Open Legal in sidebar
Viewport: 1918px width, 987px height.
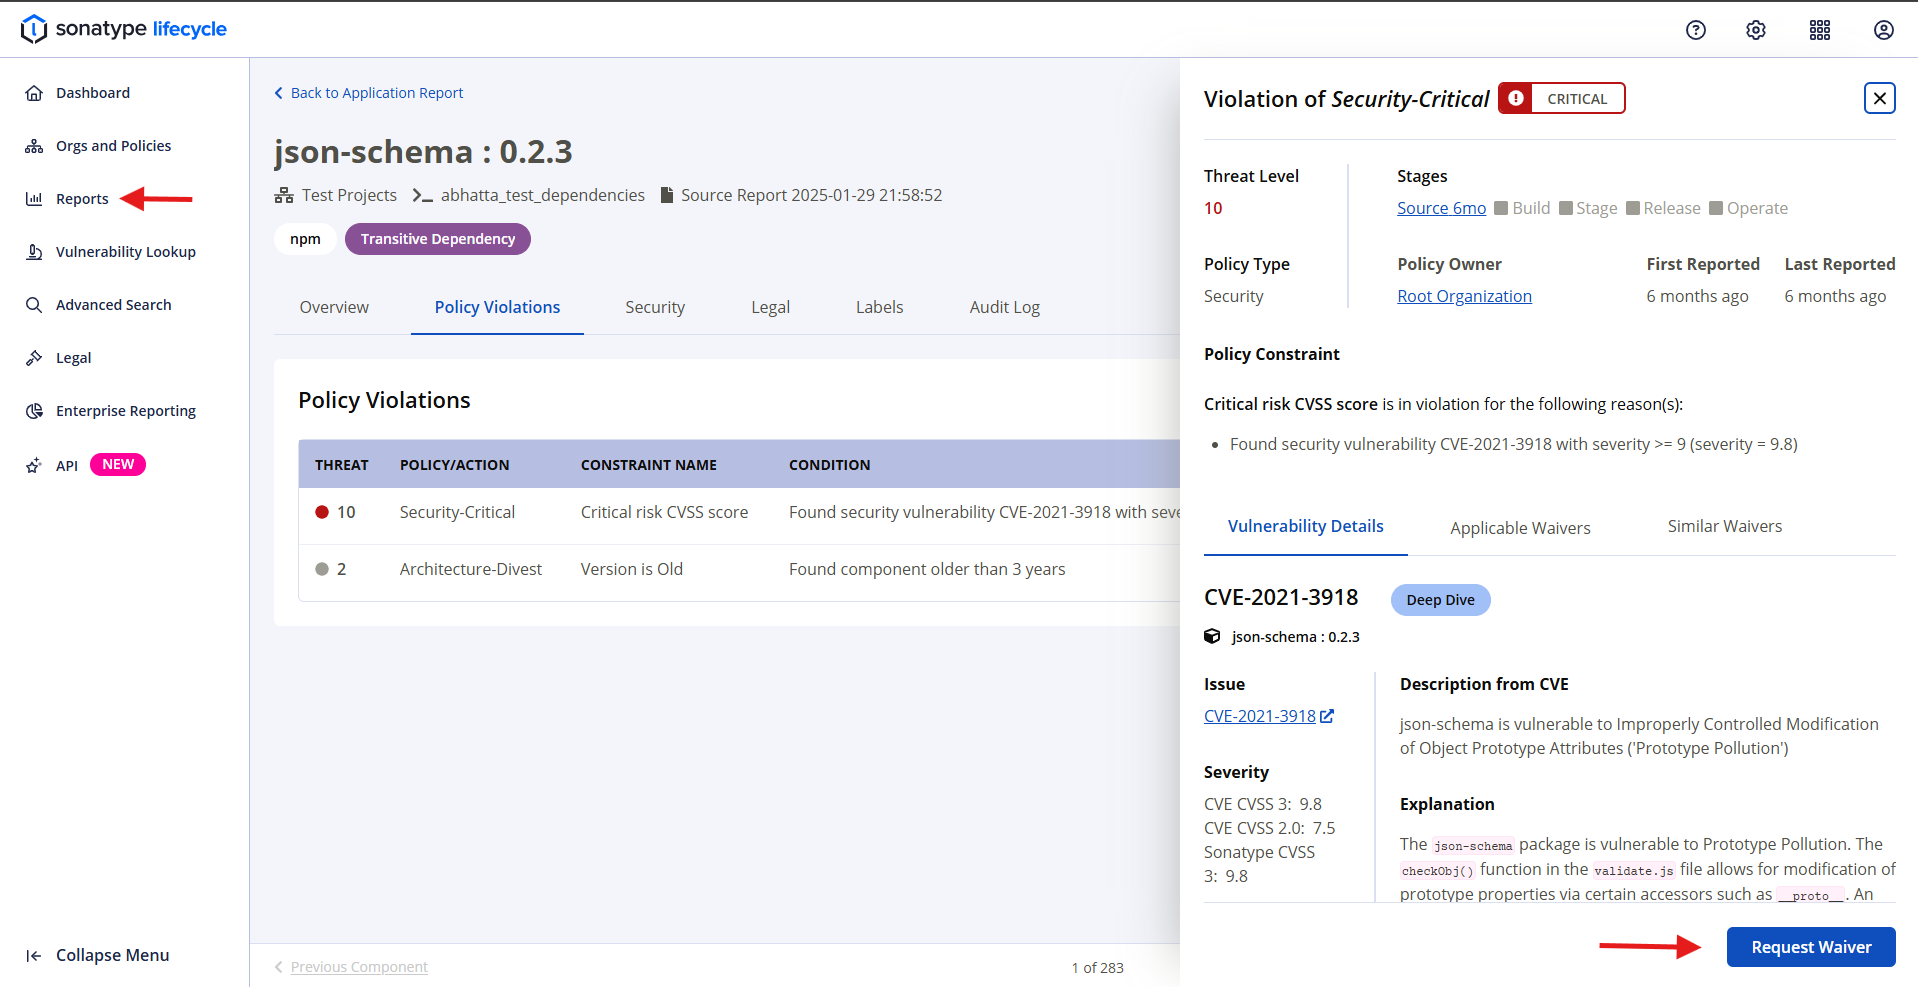(x=74, y=358)
